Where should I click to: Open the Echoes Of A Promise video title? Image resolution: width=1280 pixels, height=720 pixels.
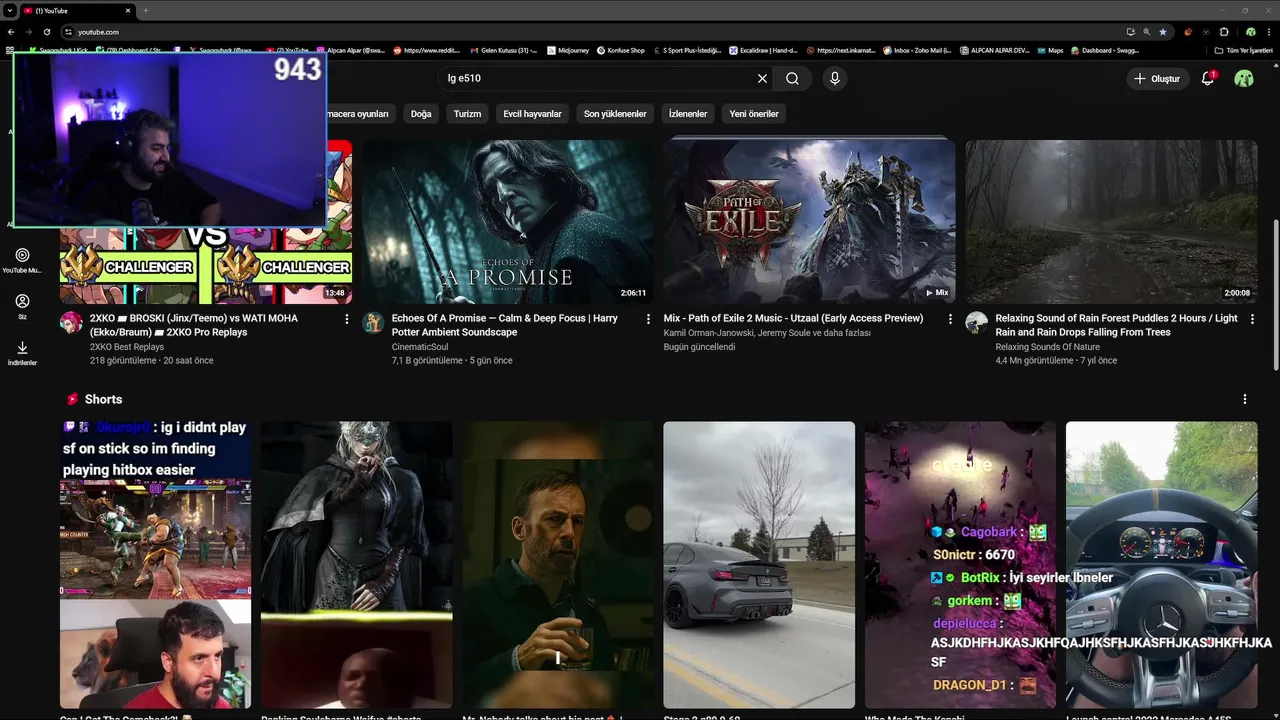point(505,325)
